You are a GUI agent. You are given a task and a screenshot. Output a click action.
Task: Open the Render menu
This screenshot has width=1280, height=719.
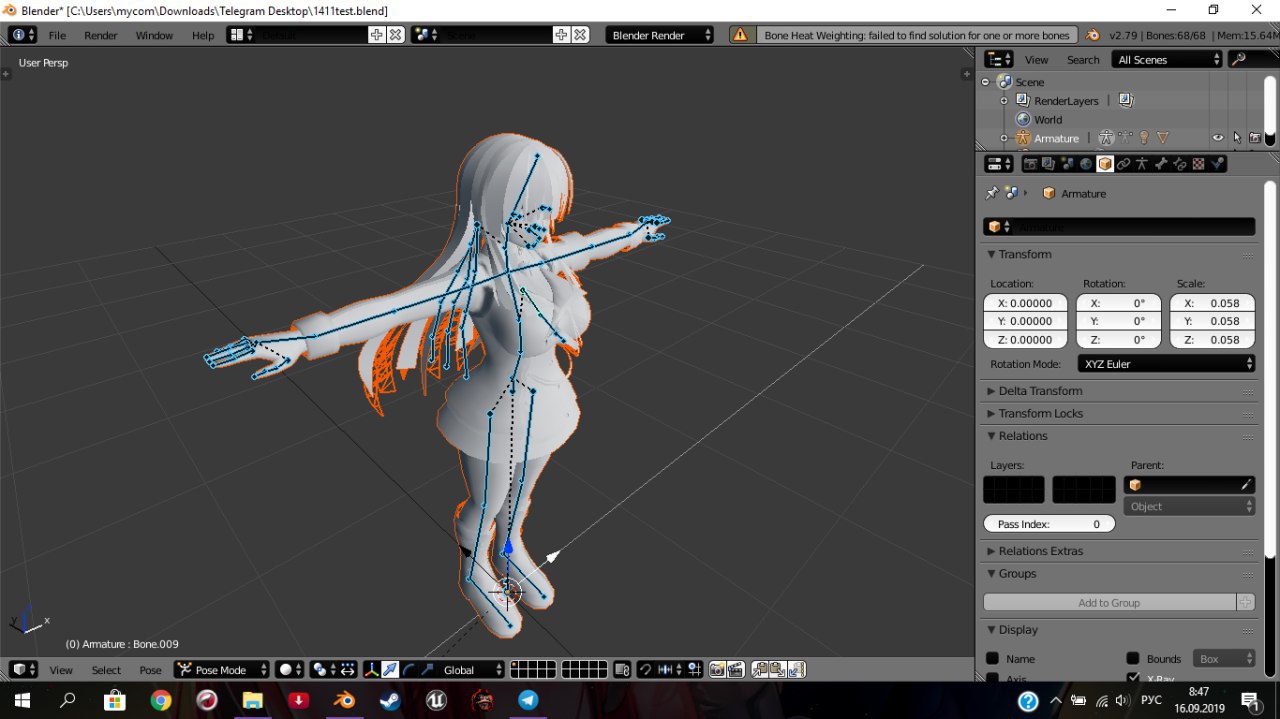pos(101,35)
